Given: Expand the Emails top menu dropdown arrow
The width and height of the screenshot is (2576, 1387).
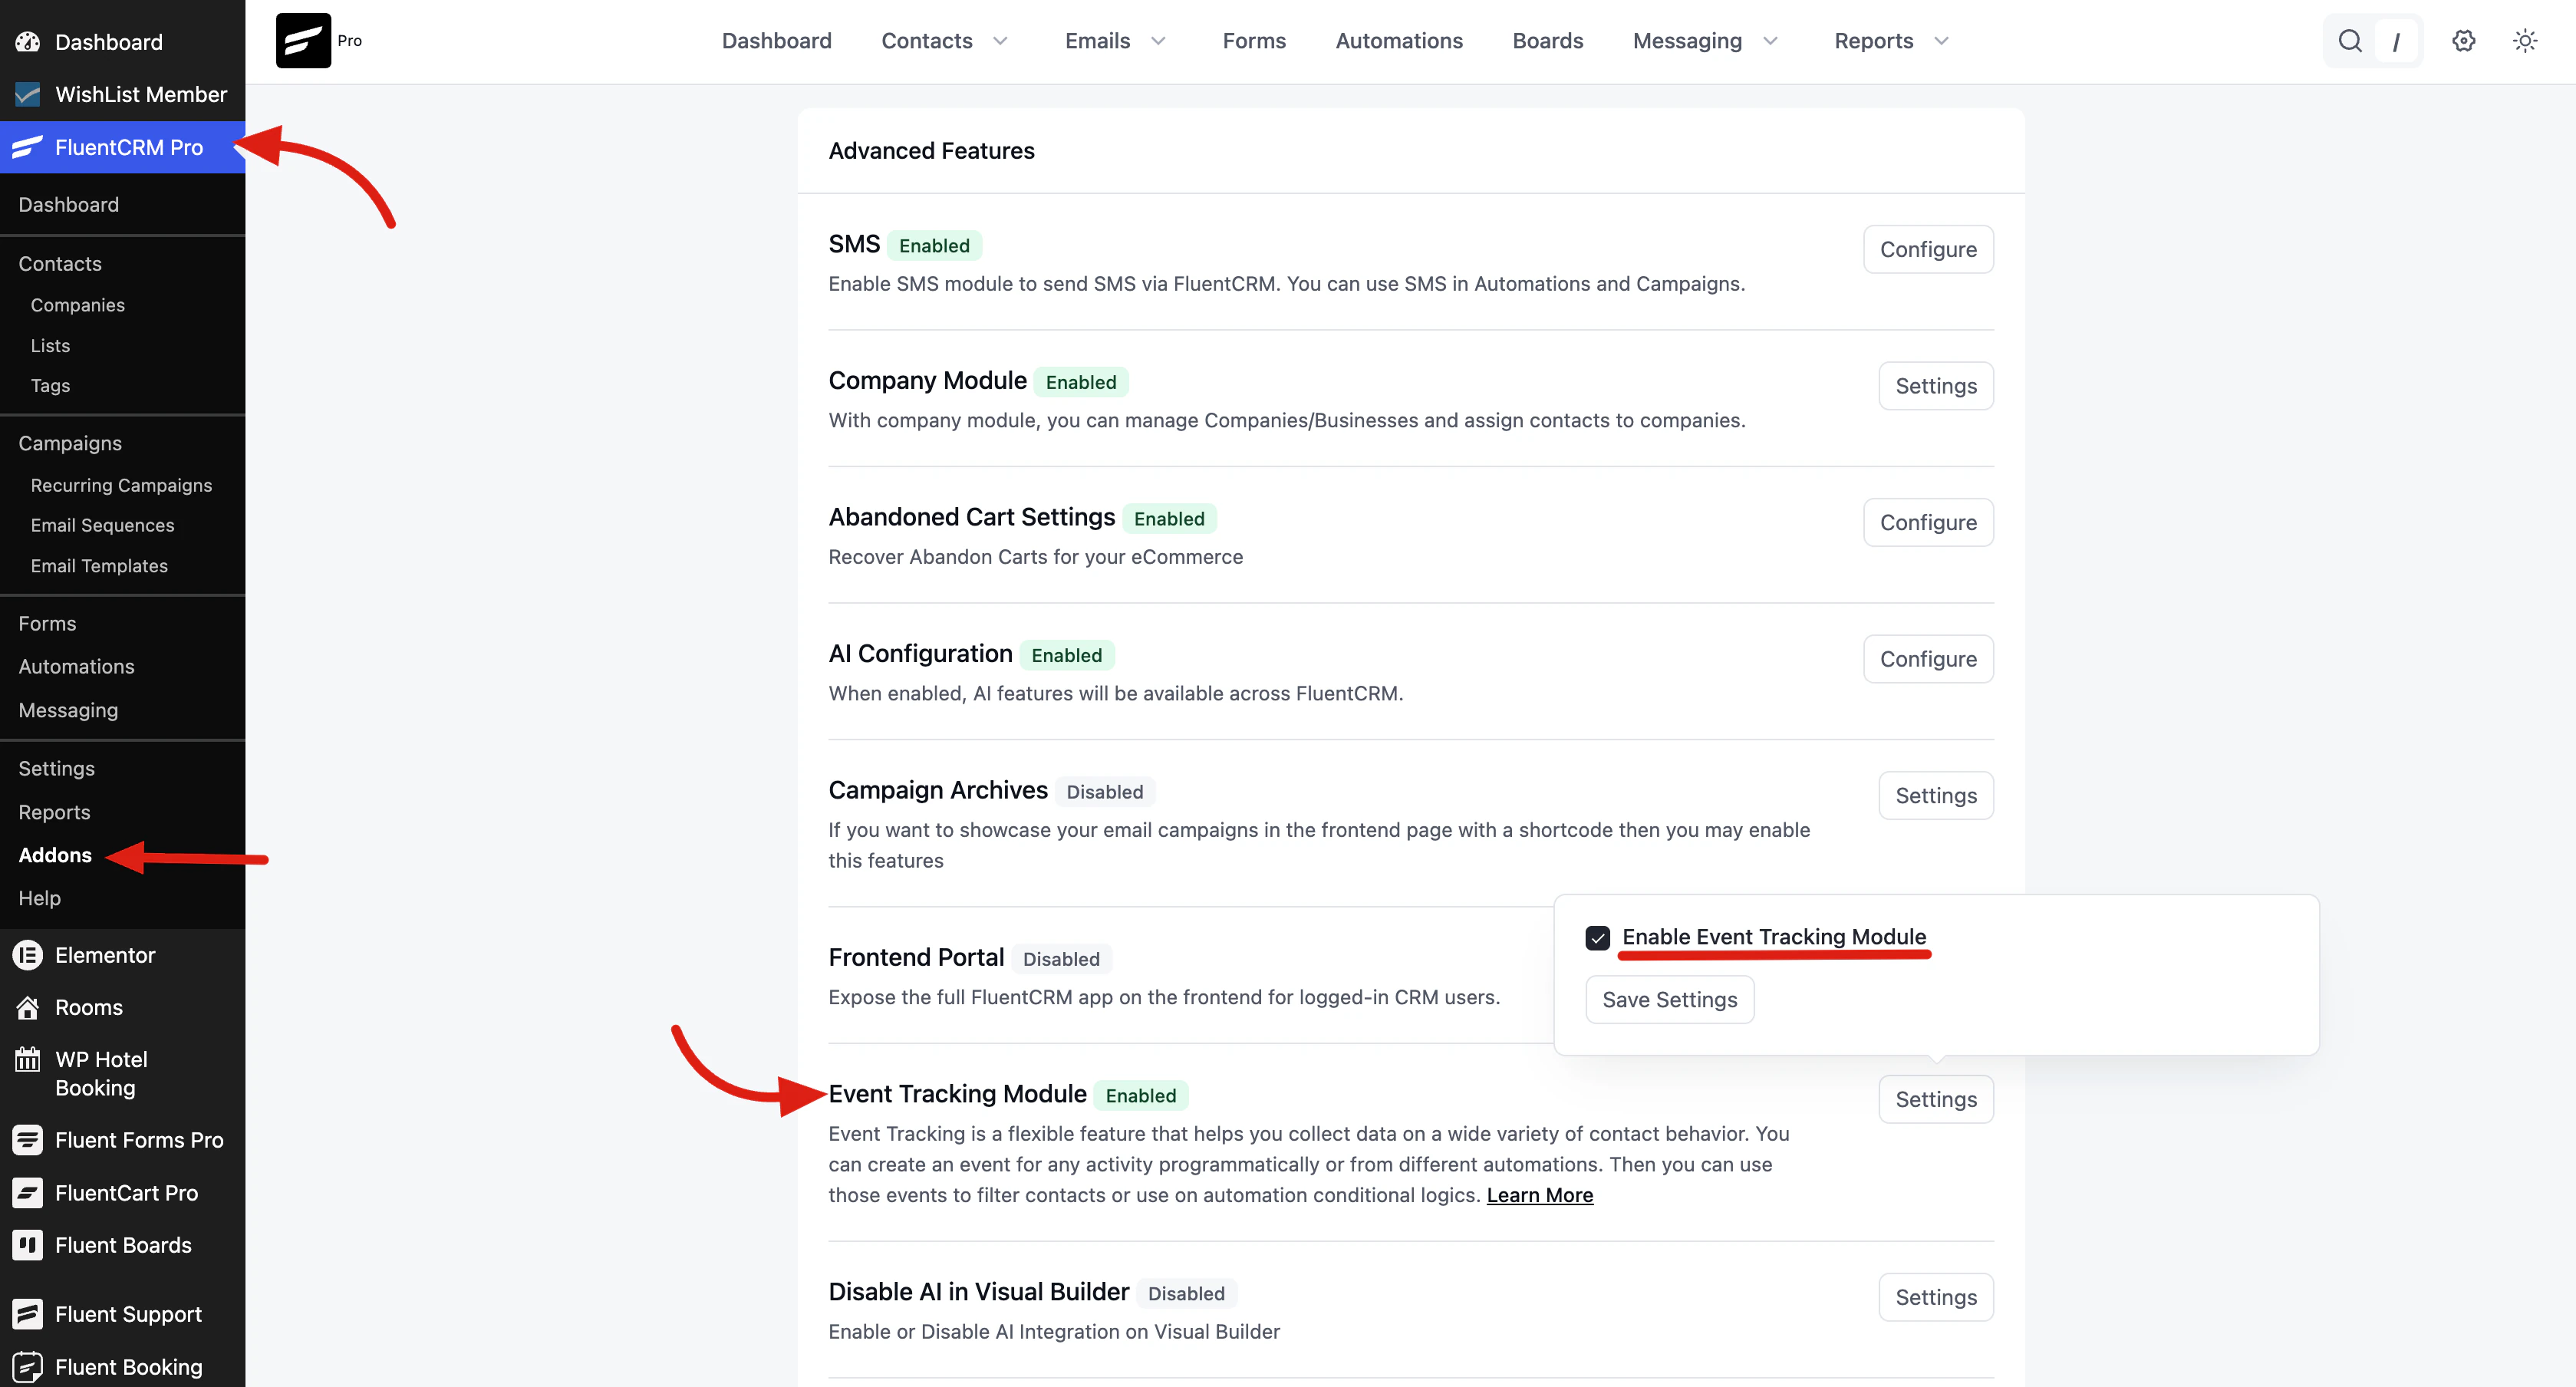Looking at the screenshot, I should (1158, 41).
